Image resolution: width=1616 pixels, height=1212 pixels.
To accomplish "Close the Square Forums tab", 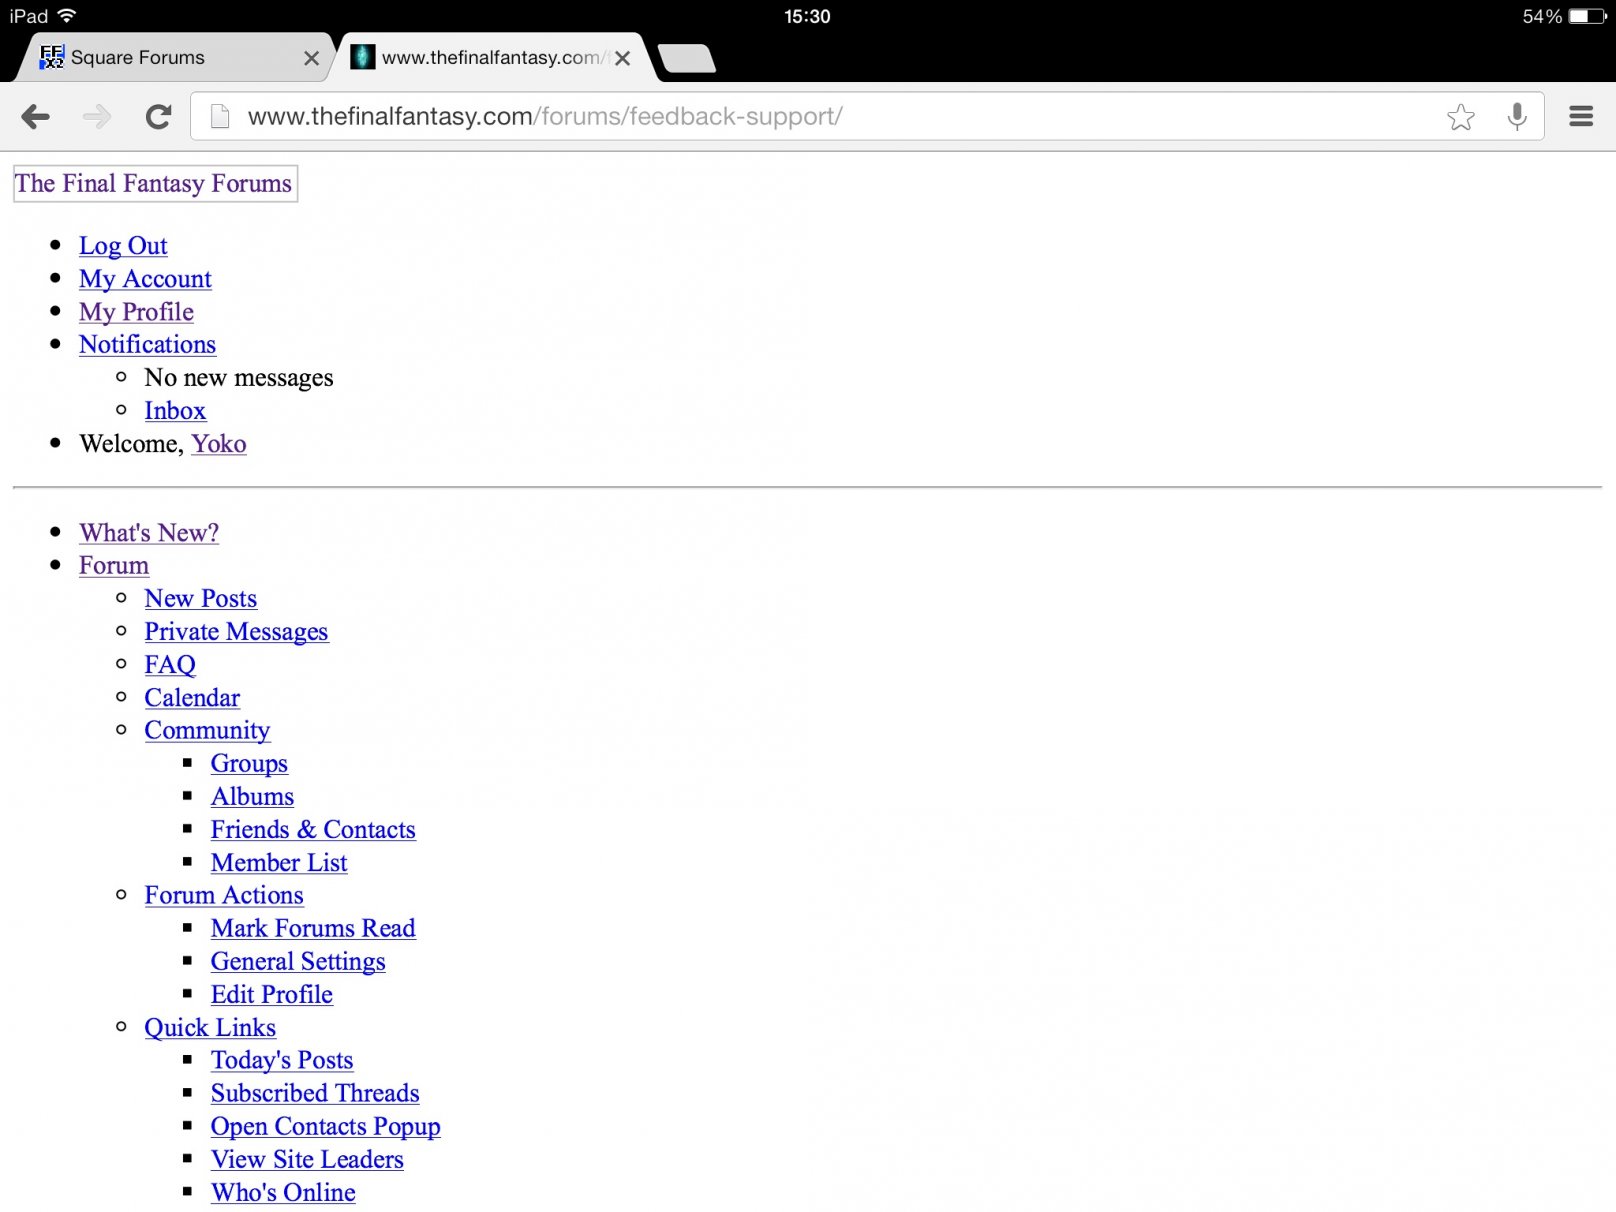I will tap(311, 58).
